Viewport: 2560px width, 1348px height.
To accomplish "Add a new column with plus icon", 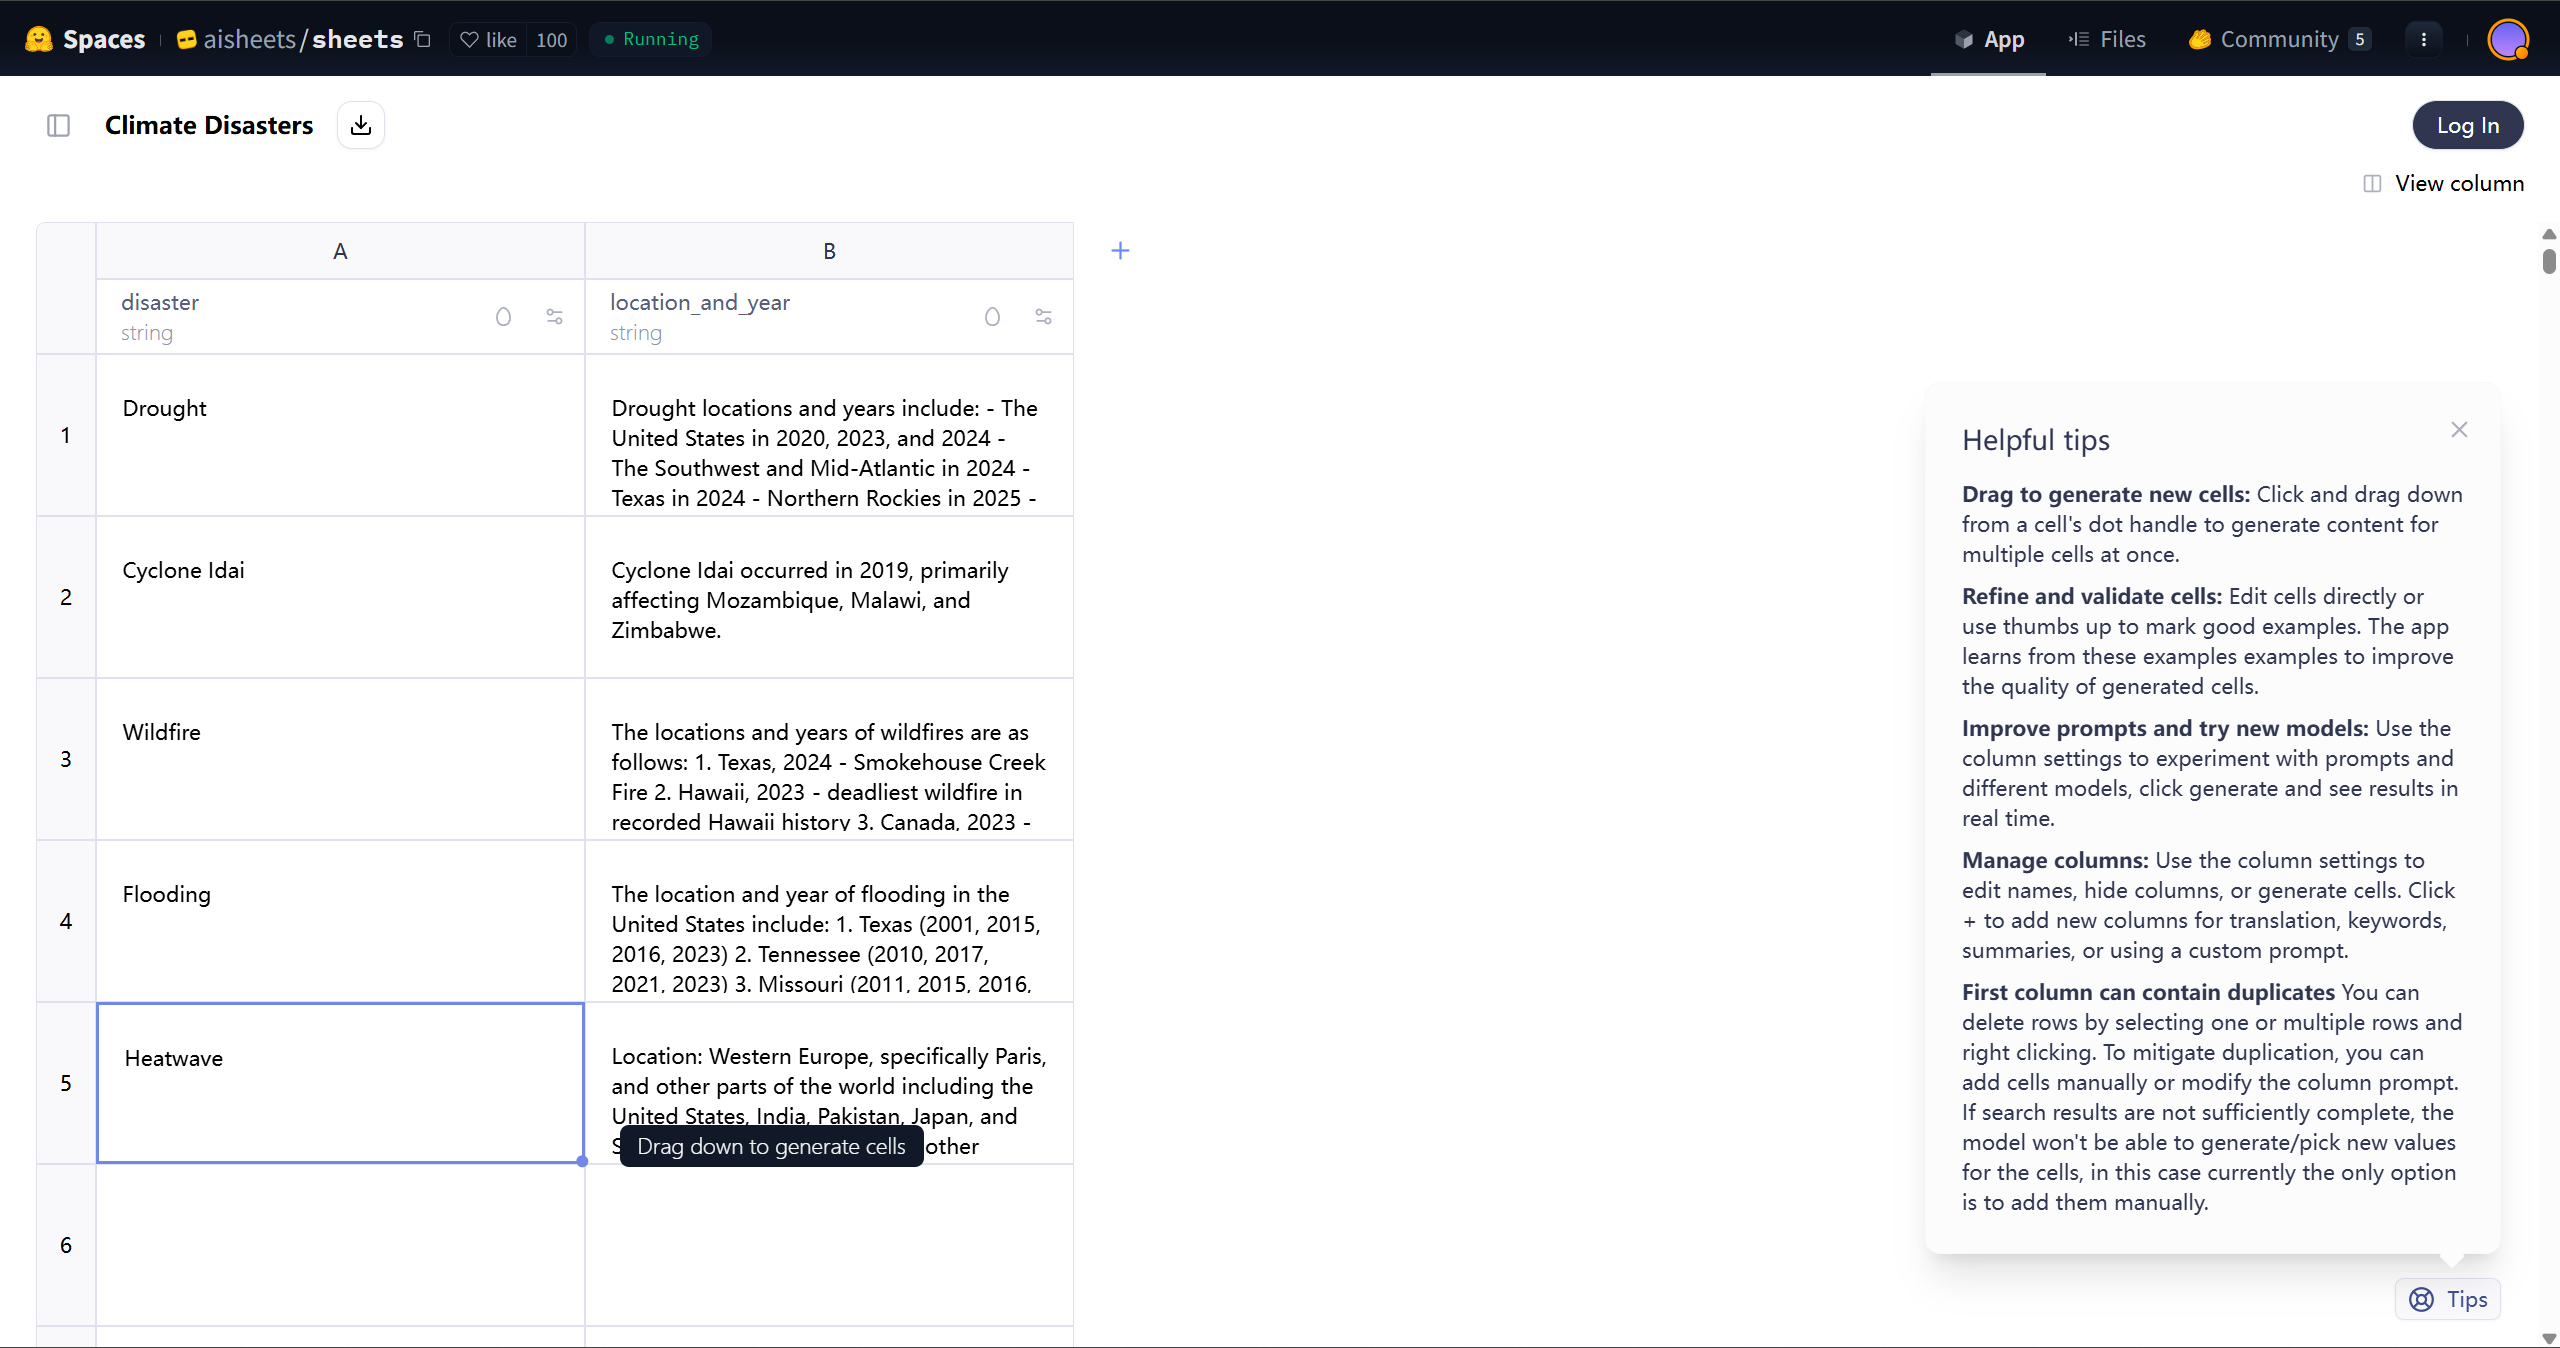I will click(x=1120, y=251).
